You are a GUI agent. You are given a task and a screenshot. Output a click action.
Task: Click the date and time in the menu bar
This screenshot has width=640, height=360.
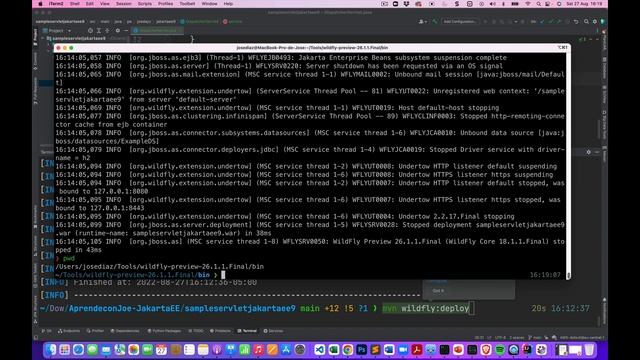584,4
